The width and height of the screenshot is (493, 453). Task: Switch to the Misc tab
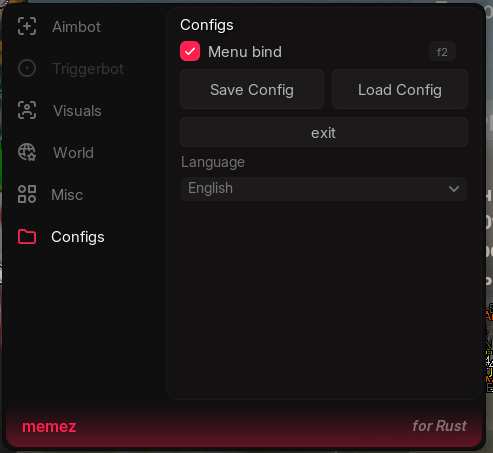(67, 195)
